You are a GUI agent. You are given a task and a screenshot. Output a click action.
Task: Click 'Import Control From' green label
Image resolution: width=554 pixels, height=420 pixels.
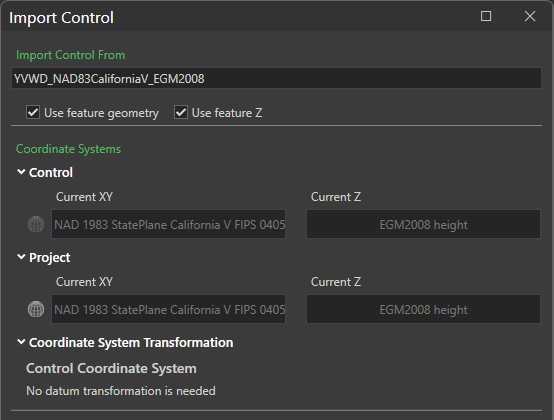(x=71, y=55)
